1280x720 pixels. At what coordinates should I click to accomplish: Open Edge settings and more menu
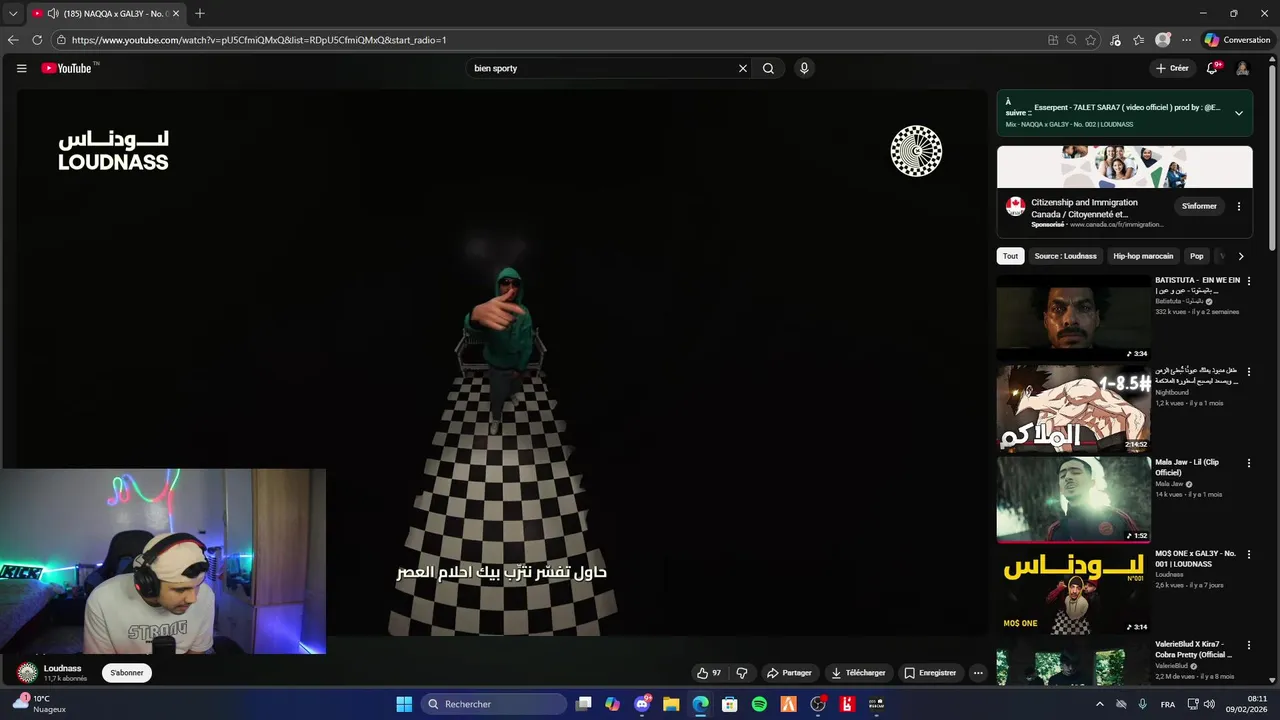coord(1186,40)
